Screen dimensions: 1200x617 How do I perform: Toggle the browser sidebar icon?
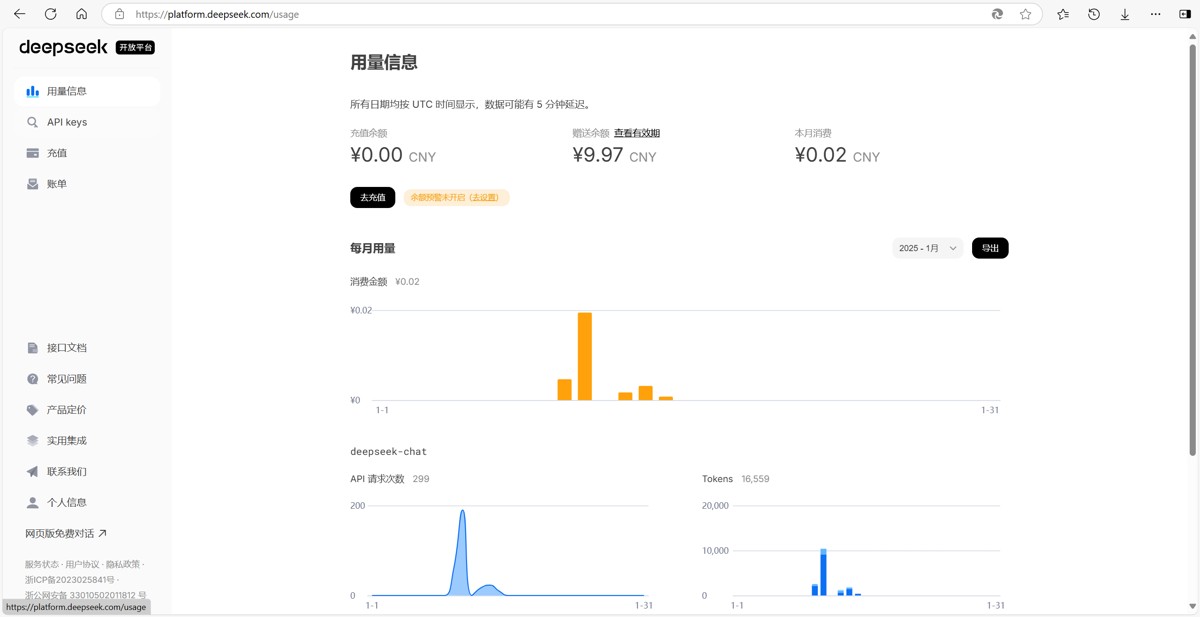tap(1185, 14)
